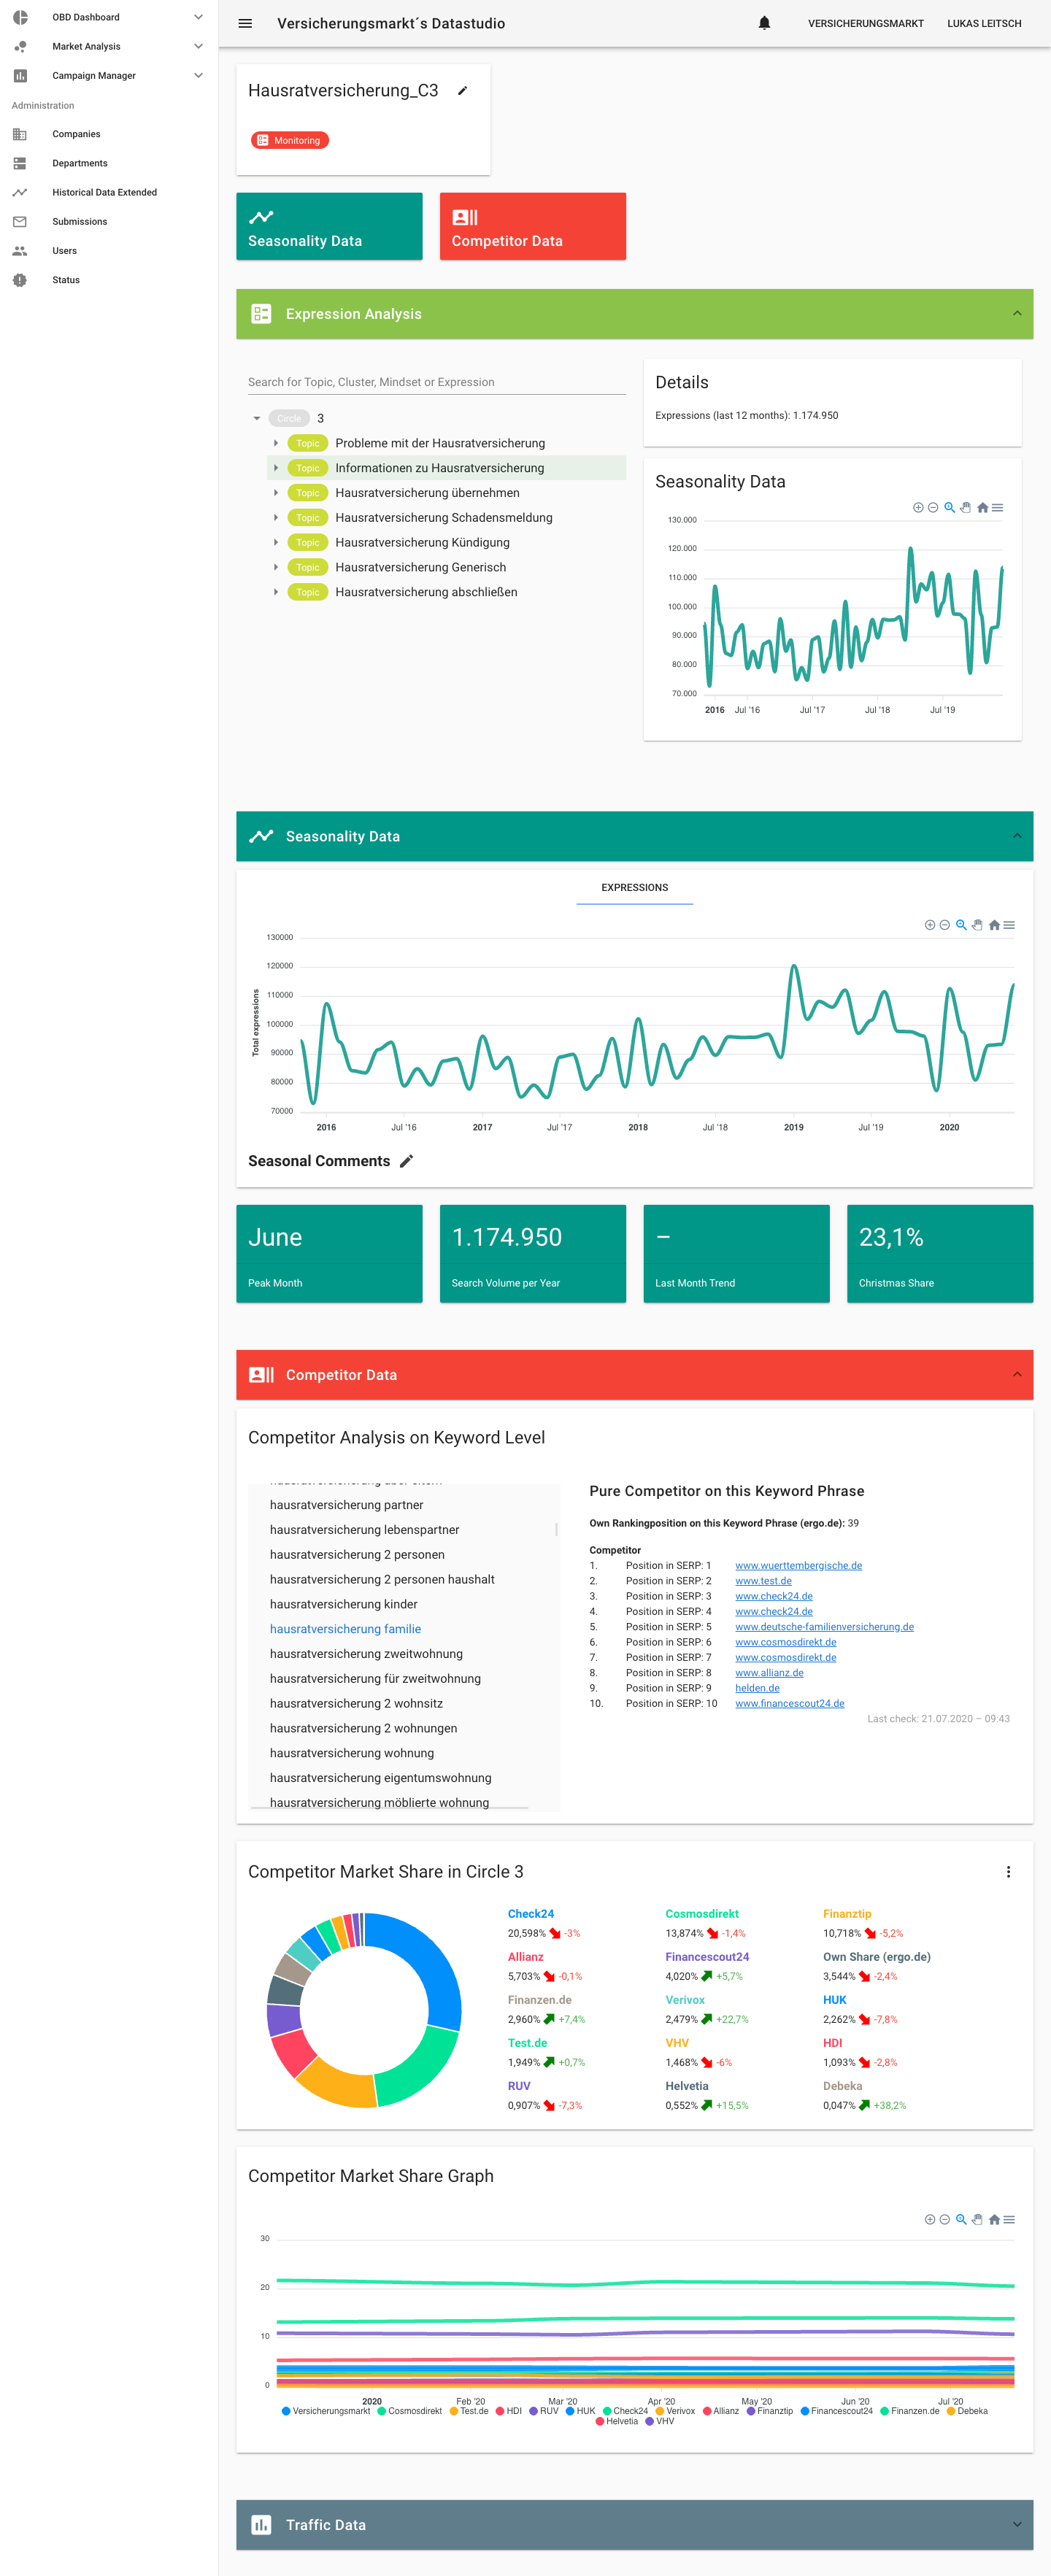Toggle Cosmosdirekt series in graph legend

[x=409, y=2411]
